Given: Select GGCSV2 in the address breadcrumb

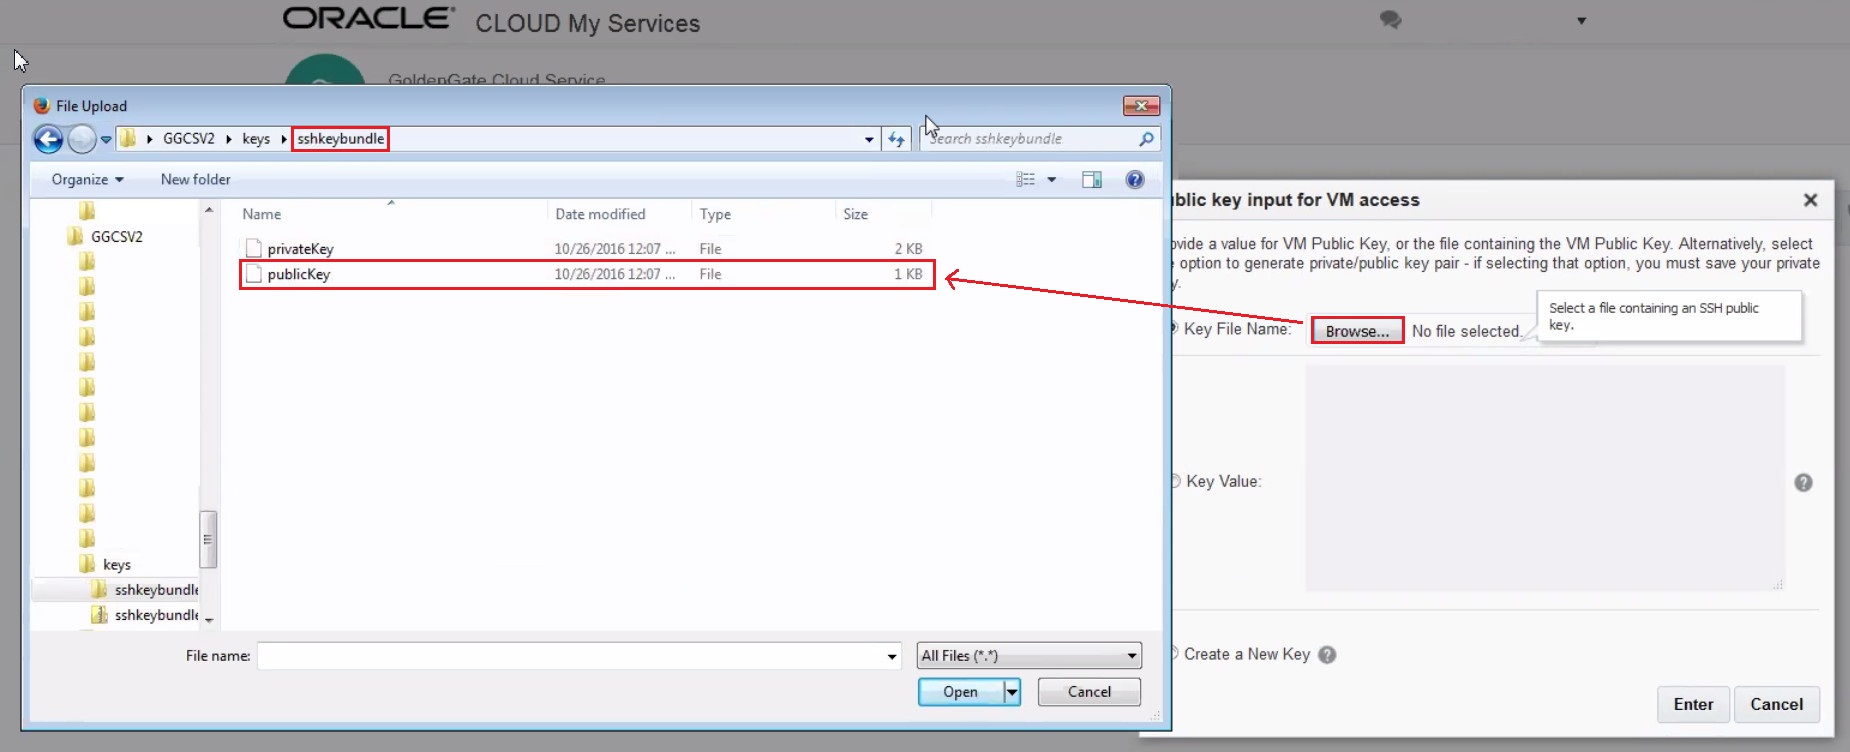Looking at the screenshot, I should 189,139.
